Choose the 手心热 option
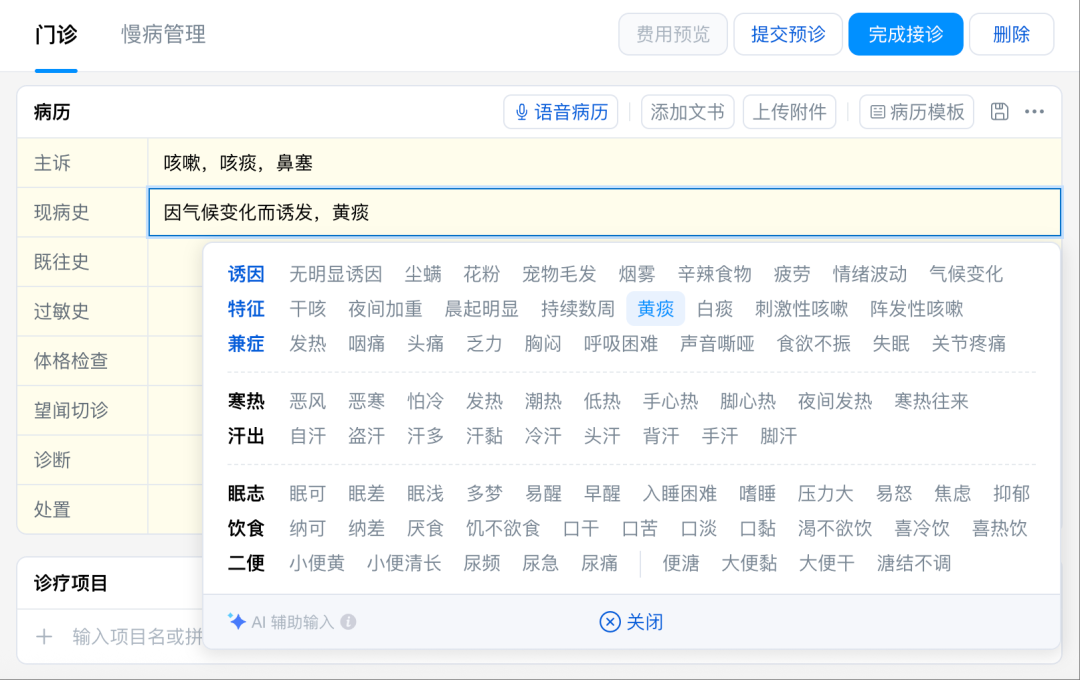The image size is (1080, 680). point(670,401)
